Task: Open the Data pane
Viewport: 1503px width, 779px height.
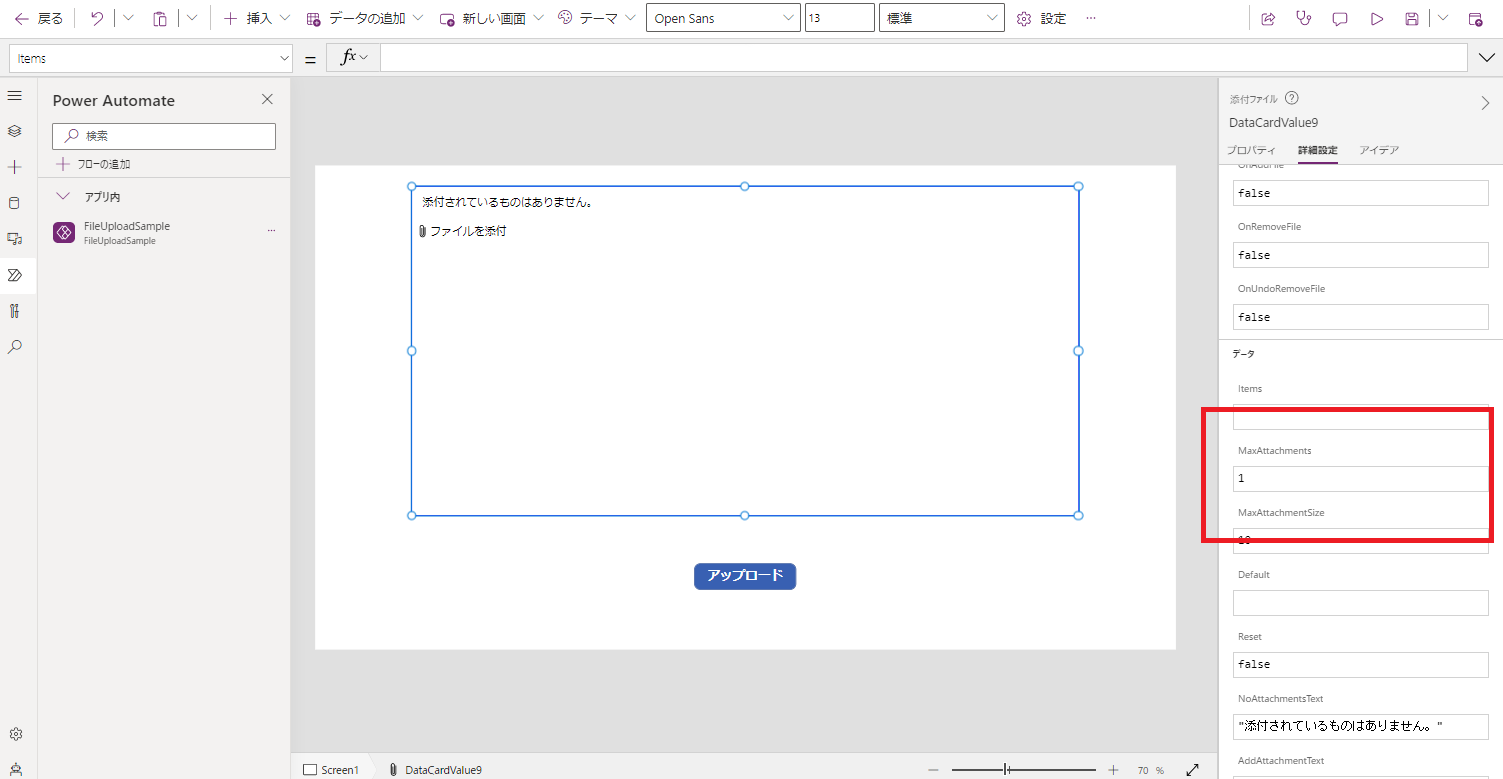Action: [x=14, y=203]
